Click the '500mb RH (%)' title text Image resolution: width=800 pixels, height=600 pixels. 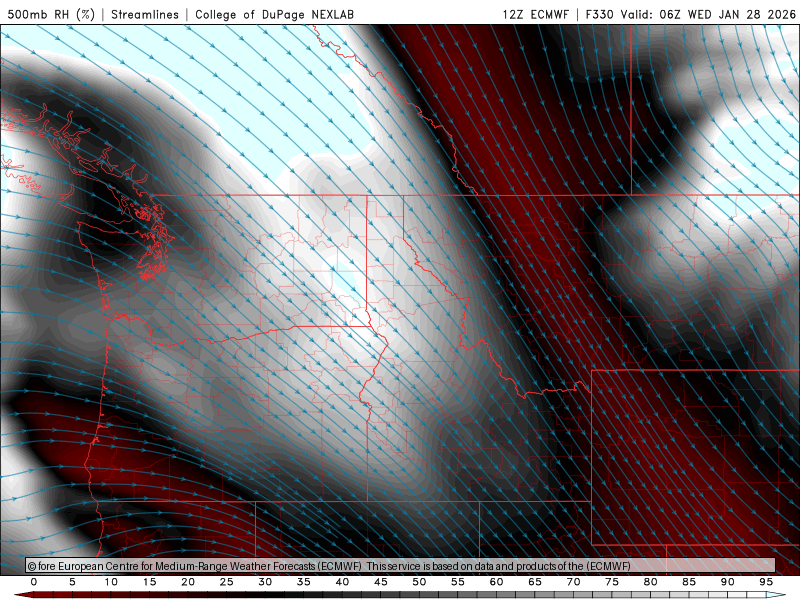pos(51,14)
